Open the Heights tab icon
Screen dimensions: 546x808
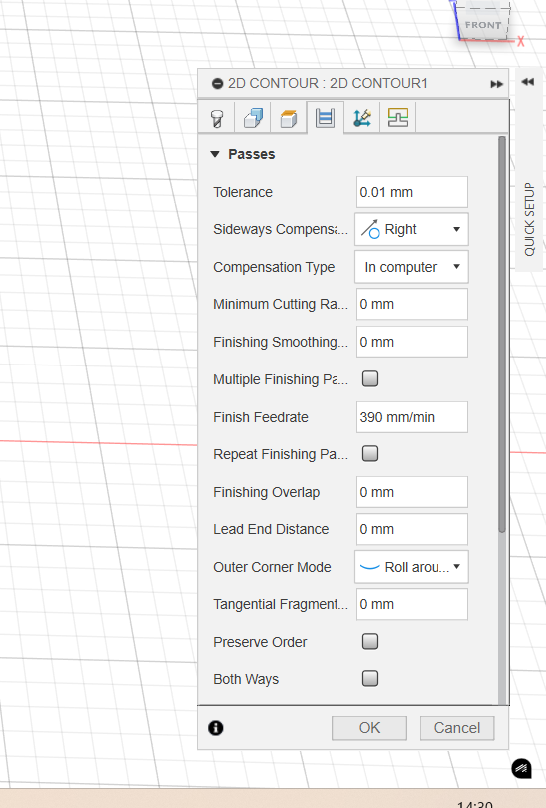(289, 118)
